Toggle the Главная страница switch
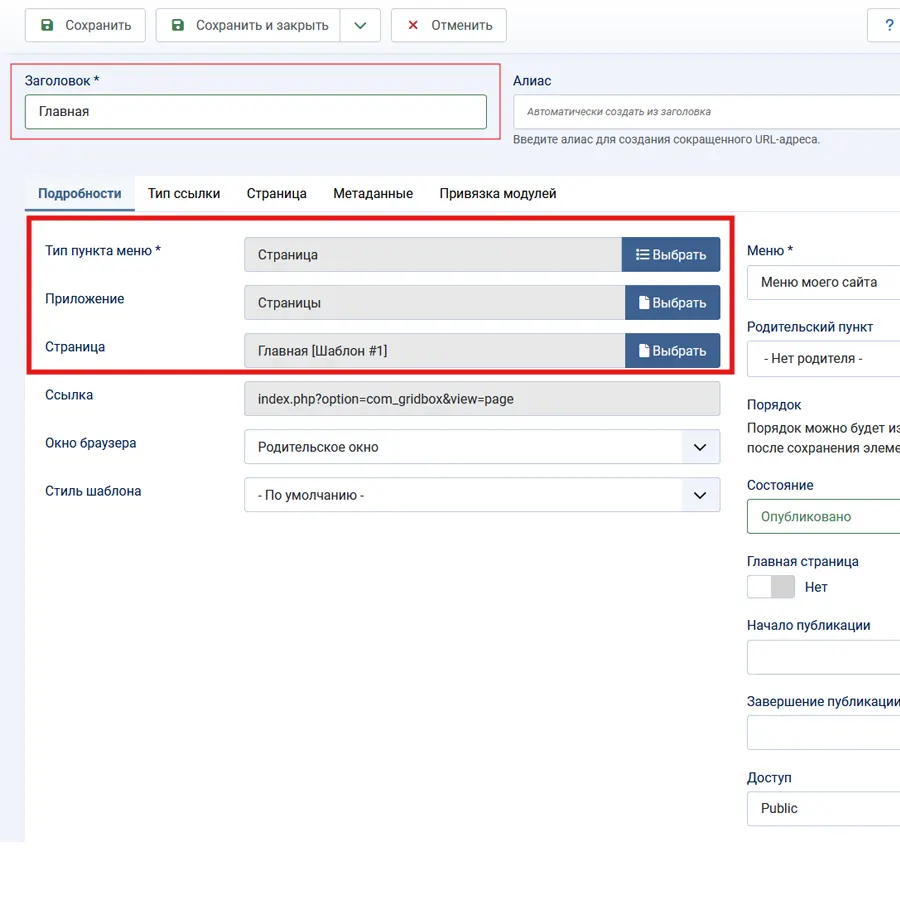 (771, 587)
